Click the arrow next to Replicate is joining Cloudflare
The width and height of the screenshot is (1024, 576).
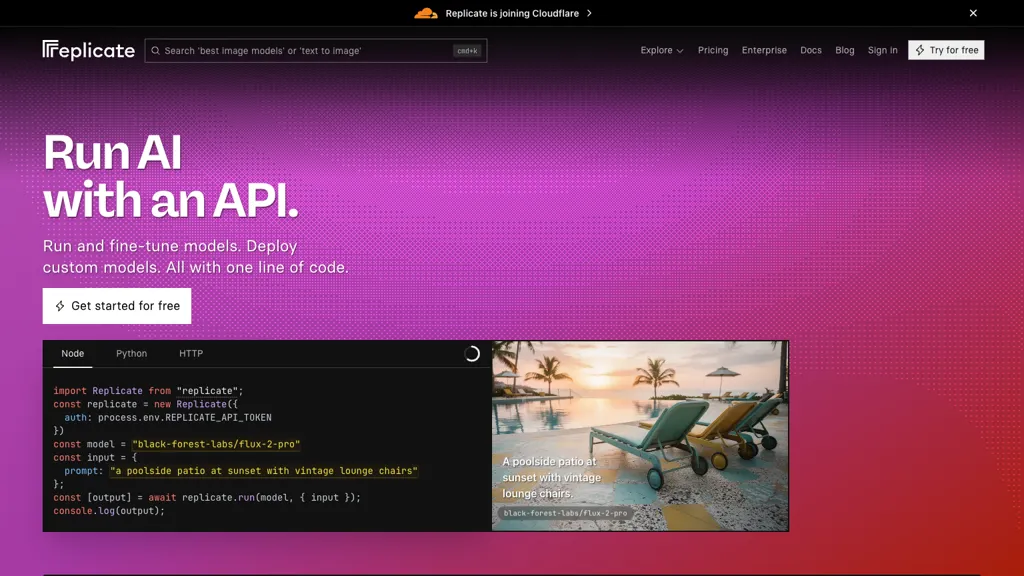coord(590,13)
